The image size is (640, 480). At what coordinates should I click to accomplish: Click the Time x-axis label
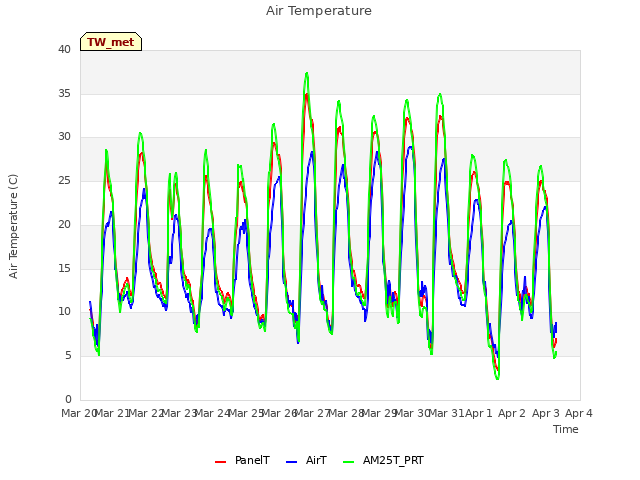(565, 429)
